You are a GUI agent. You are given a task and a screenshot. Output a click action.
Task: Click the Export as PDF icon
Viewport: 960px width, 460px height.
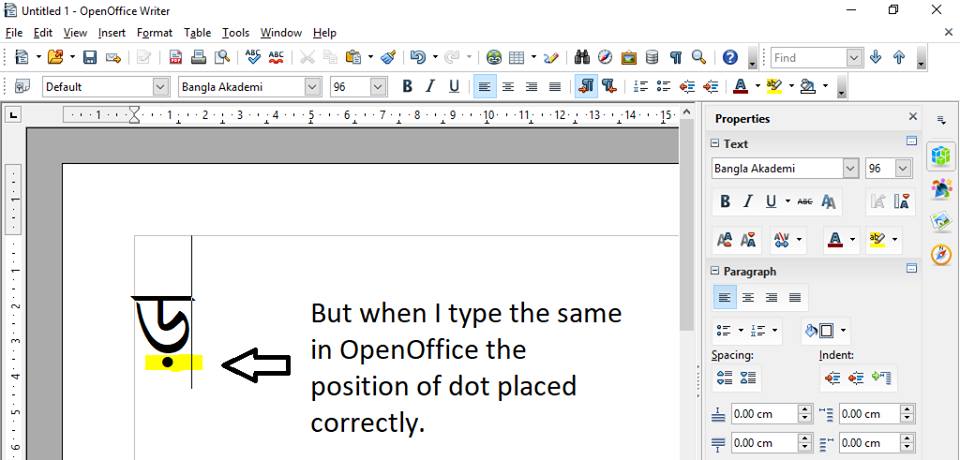[176, 58]
